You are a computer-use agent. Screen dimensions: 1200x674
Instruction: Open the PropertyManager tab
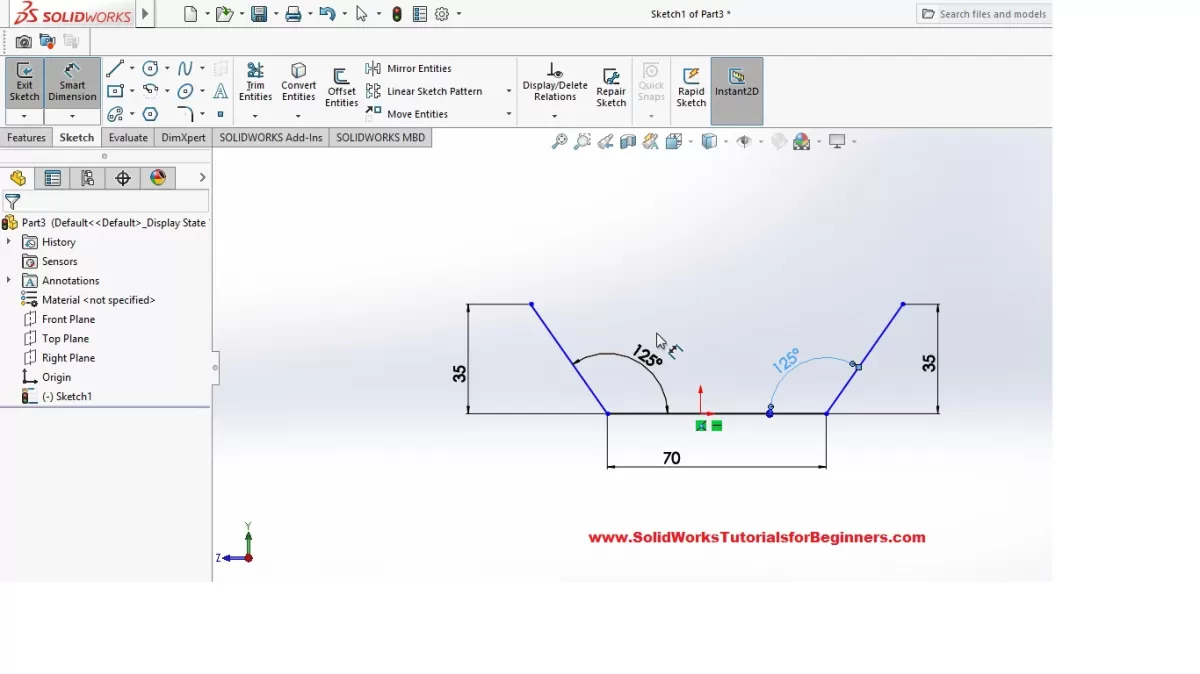tap(53, 178)
